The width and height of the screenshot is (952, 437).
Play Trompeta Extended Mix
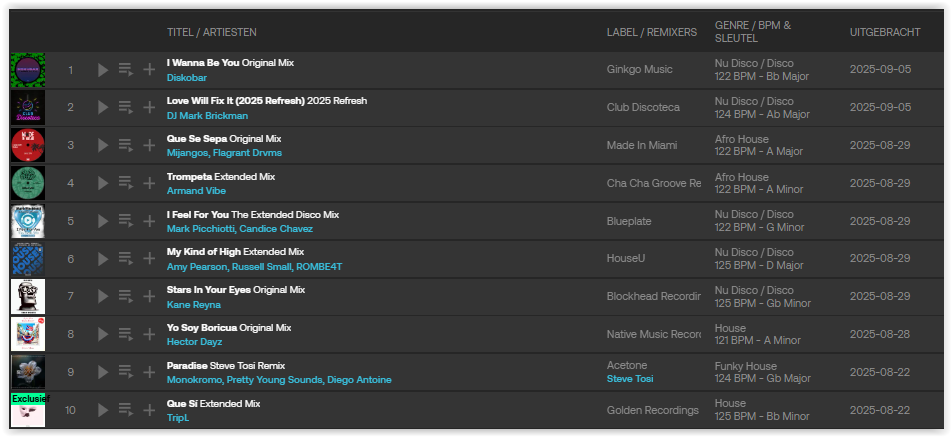pyautogui.click(x=103, y=183)
